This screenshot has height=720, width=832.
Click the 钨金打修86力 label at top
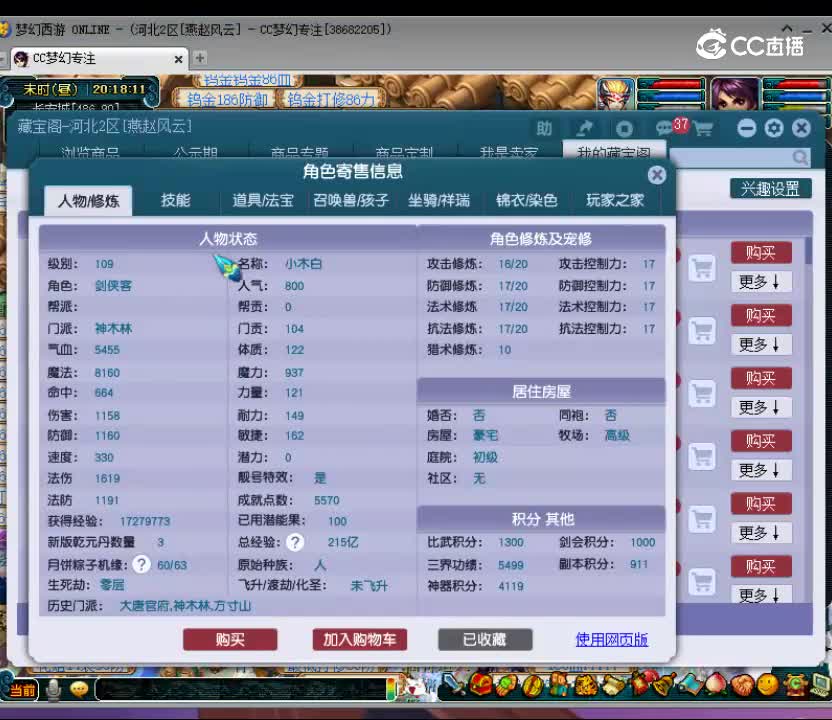point(331,99)
